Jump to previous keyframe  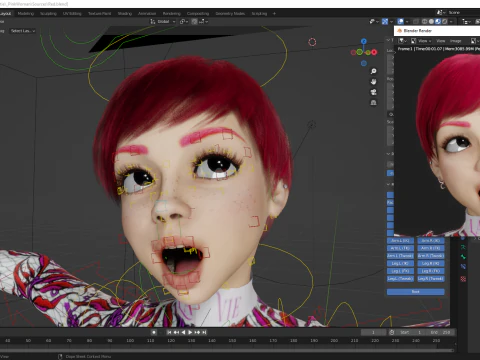176,332
